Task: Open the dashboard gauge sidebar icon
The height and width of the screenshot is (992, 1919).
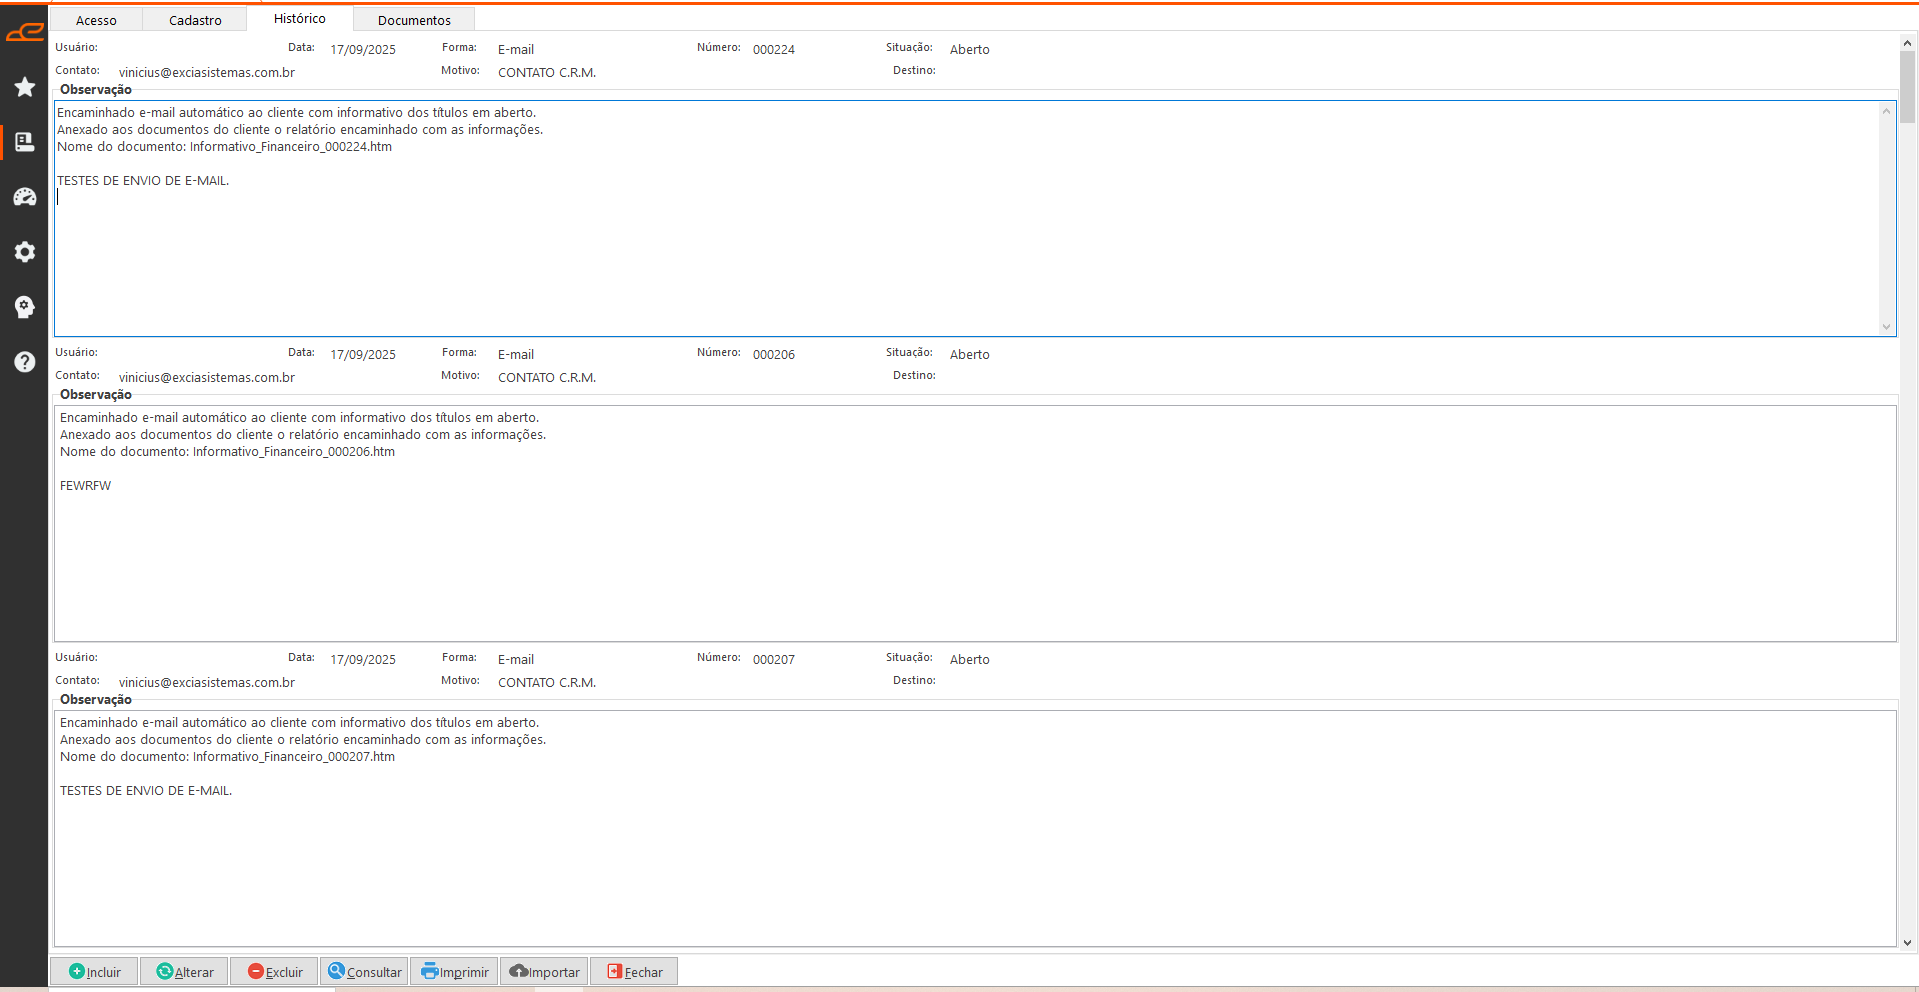Action: [25, 197]
